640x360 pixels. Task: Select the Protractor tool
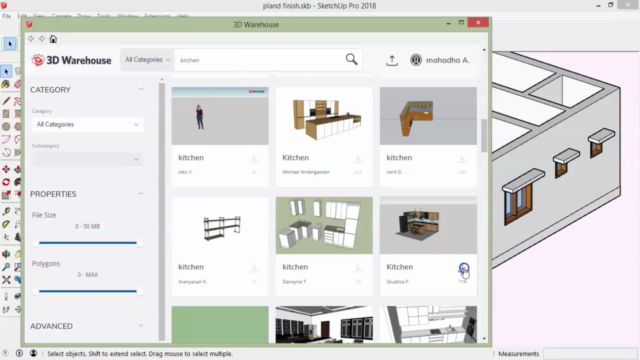(6, 224)
